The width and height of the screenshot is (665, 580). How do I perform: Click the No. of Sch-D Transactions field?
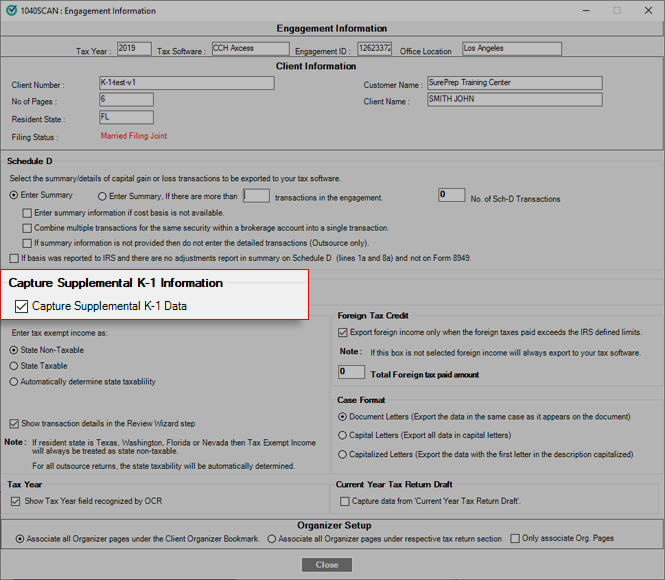pyautogui.click(x=452, y=195)
